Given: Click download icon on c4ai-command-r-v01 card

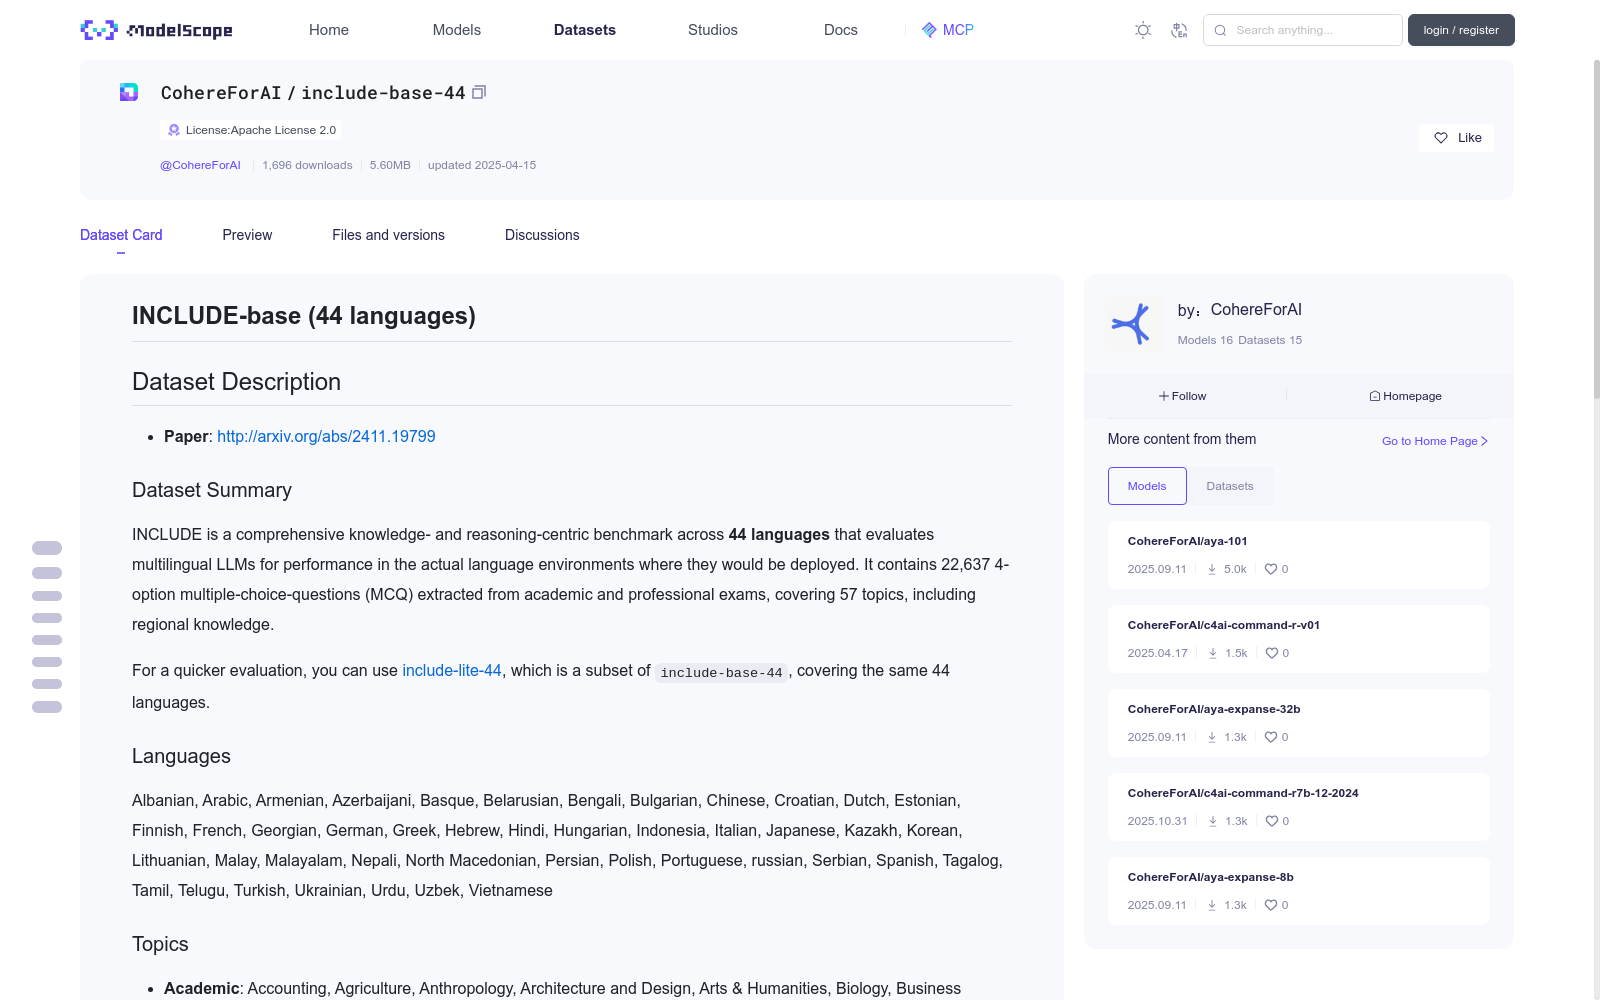Looking at the screenshot, I should [1213, 653].
